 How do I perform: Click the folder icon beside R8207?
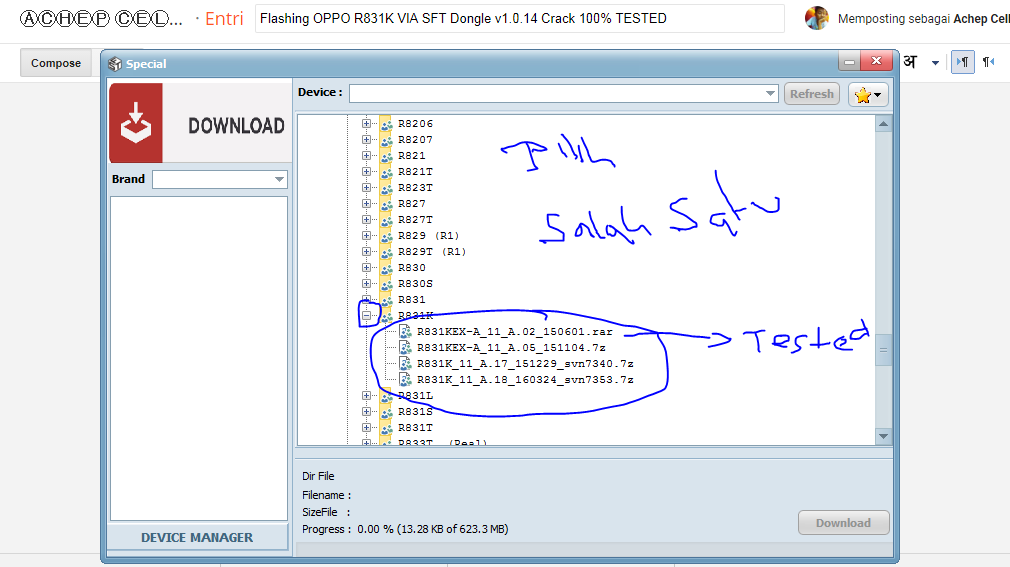pos(386,140)
